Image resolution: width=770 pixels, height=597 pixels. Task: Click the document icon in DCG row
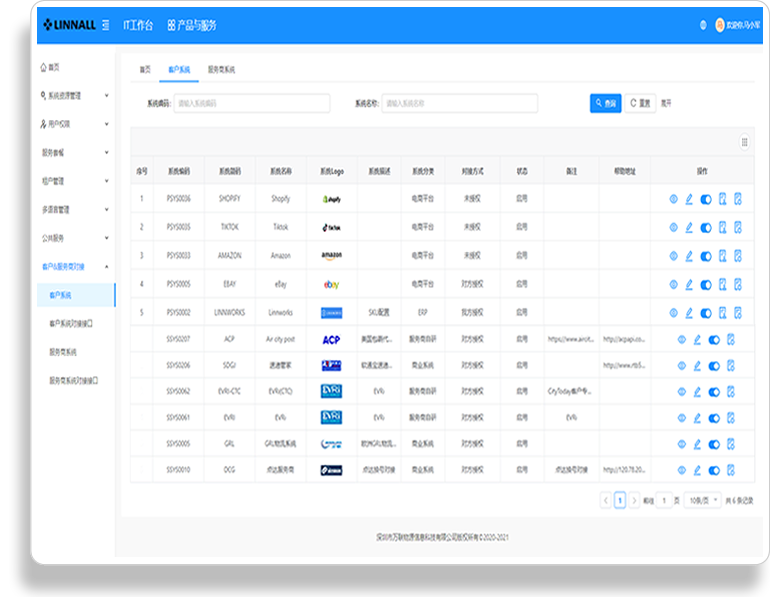pyautogui.click(x=731, y=470)
